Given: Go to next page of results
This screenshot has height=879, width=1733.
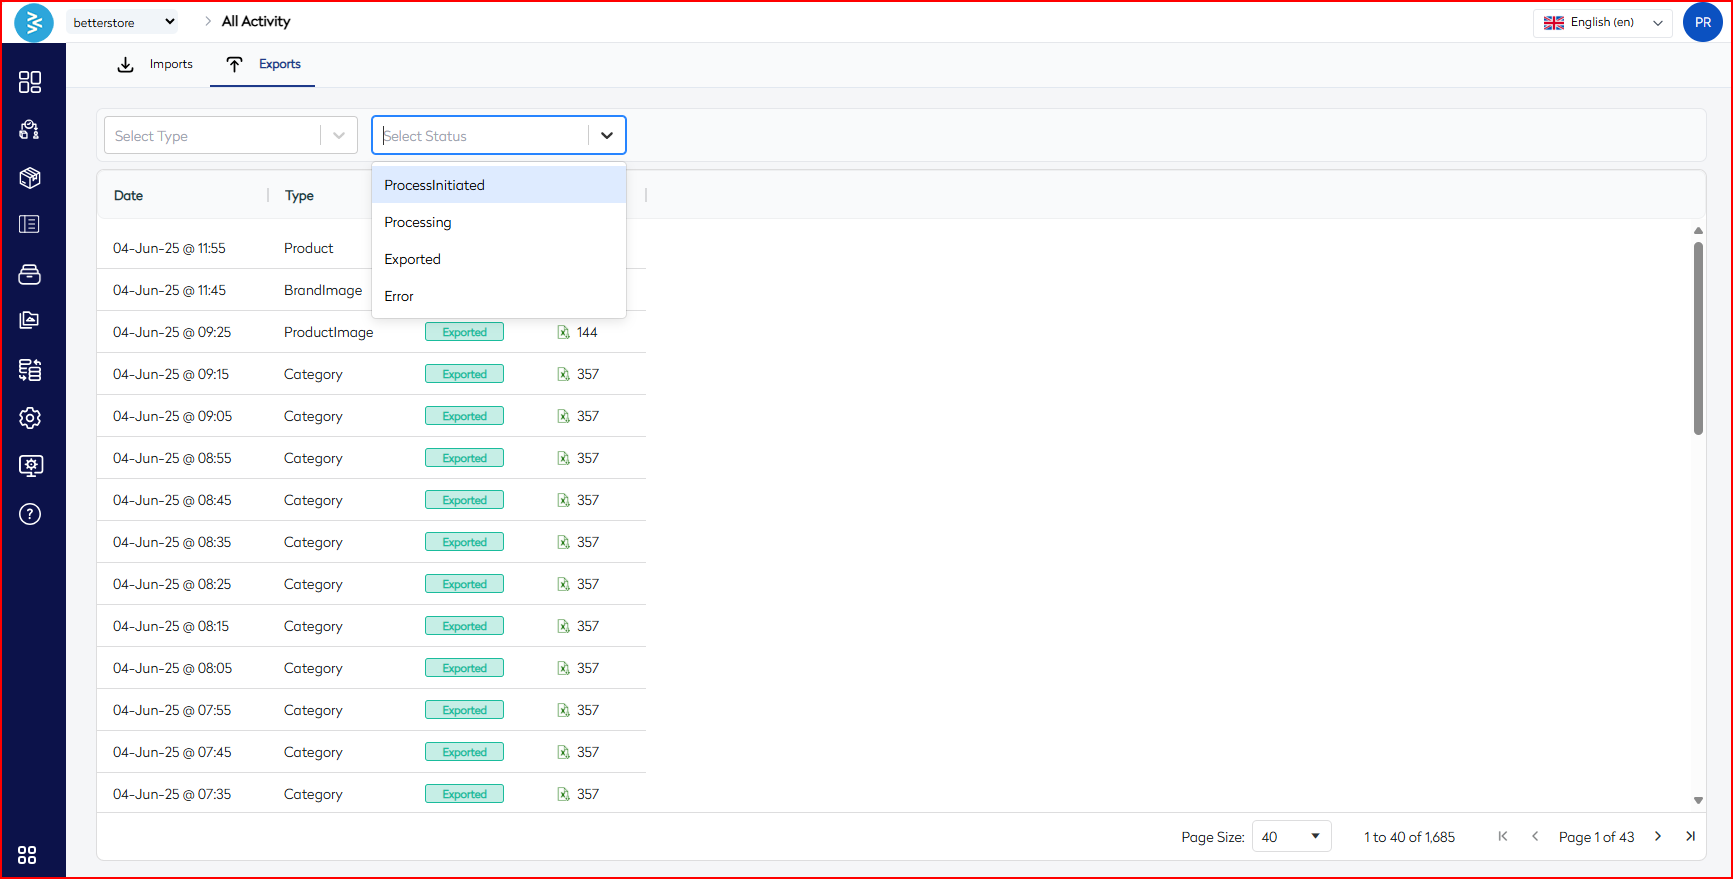Looking at the screenshot, I should [x=1658, y=836].
